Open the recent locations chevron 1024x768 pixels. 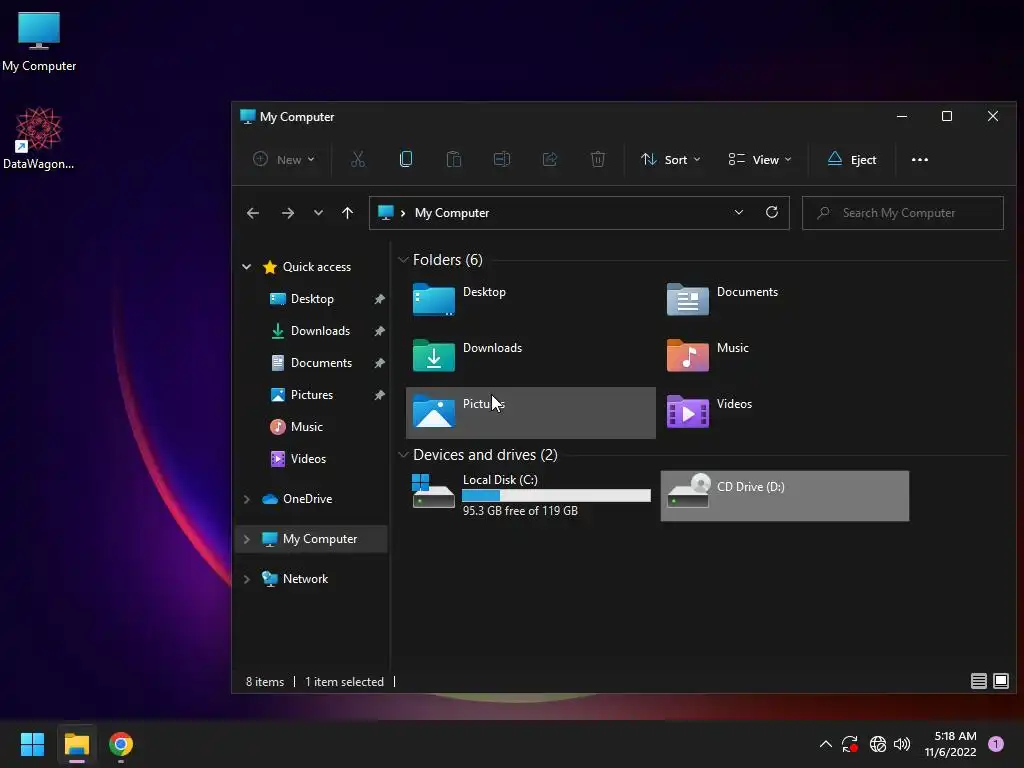tap(318, 213)
